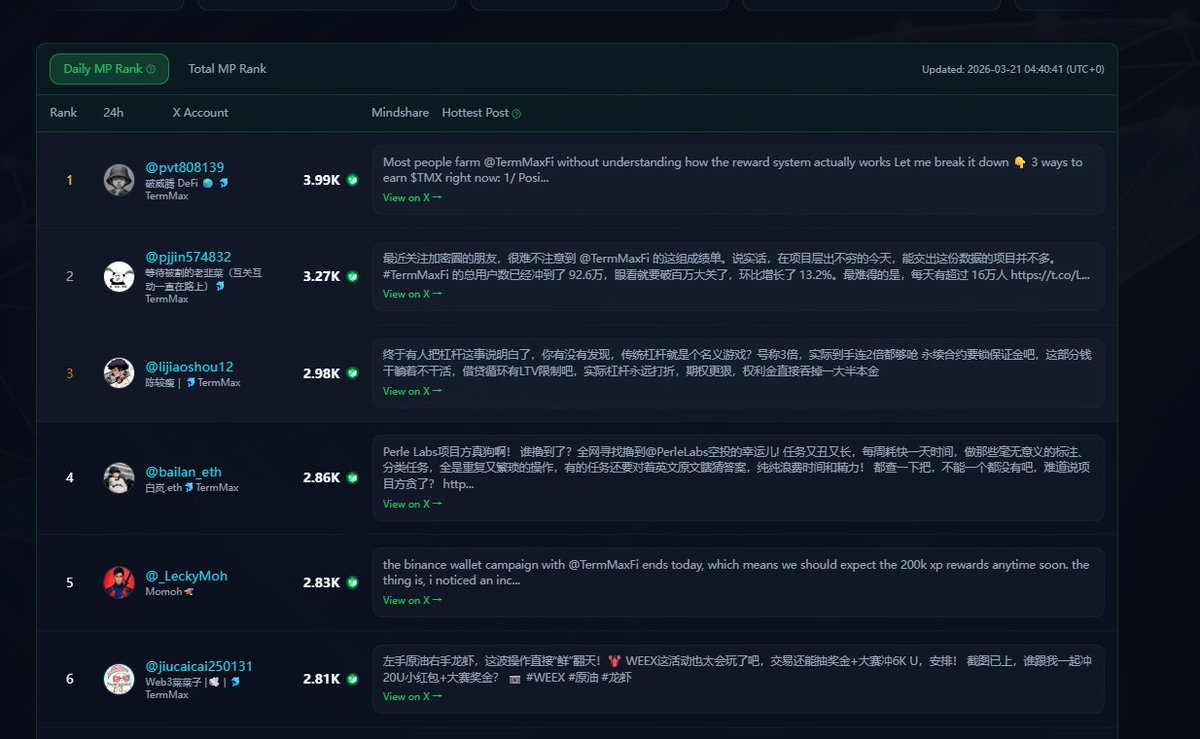Open avatar of @_LeckyMoh

[119, 582]
